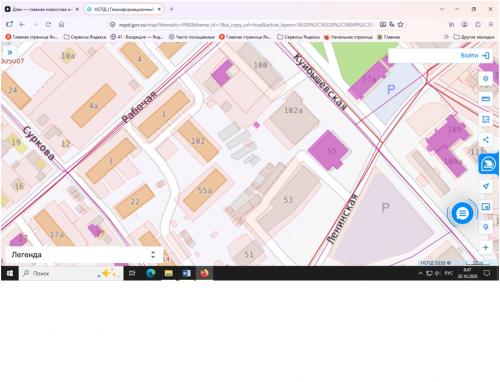Open Другие закладки folder
Viewport: 500px width, 382px height.
(474, 37)
